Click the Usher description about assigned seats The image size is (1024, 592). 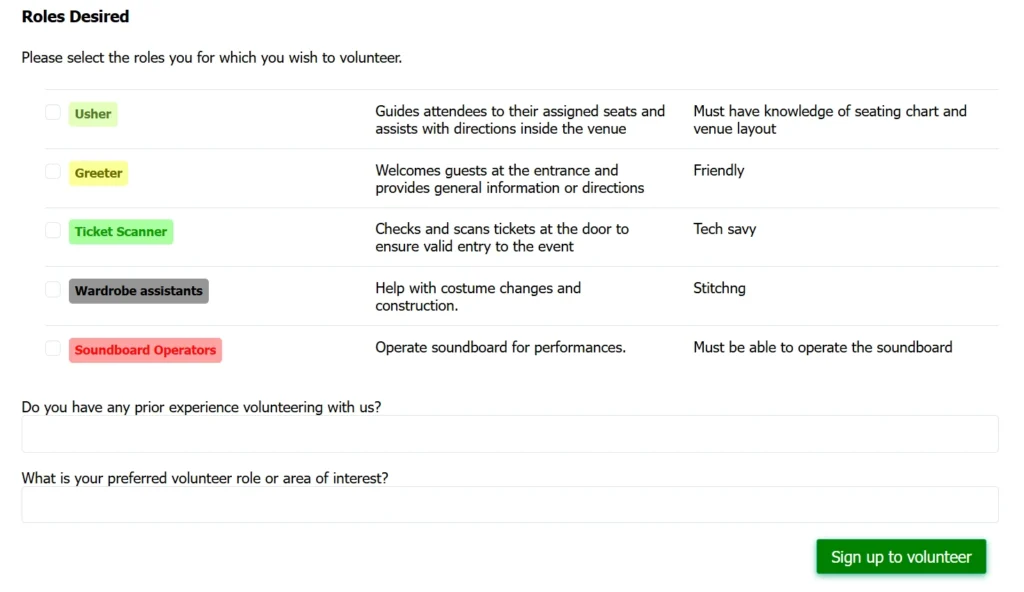(x=520, y=120)
